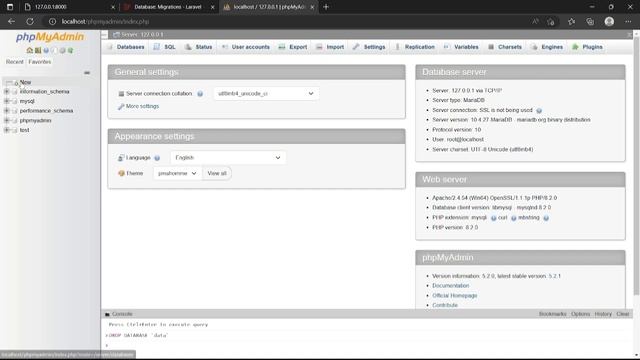640x360 pixels.
Task: Click the log out (exit door) icon in sidebar
Action: 38,51
